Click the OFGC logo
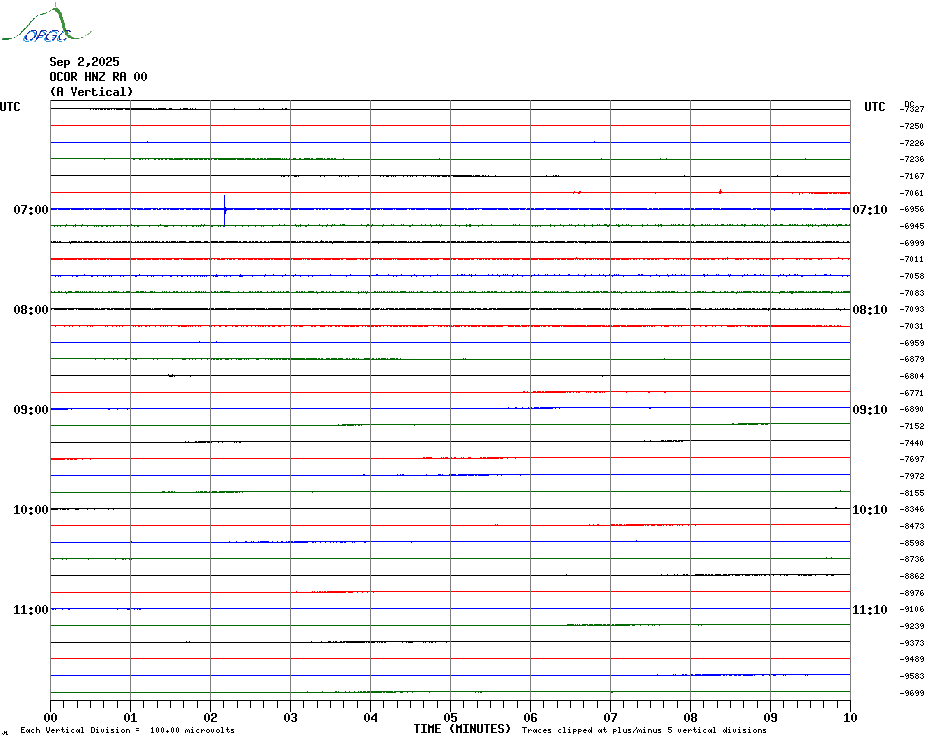This screenshot has width=930, height=744. 46,24
